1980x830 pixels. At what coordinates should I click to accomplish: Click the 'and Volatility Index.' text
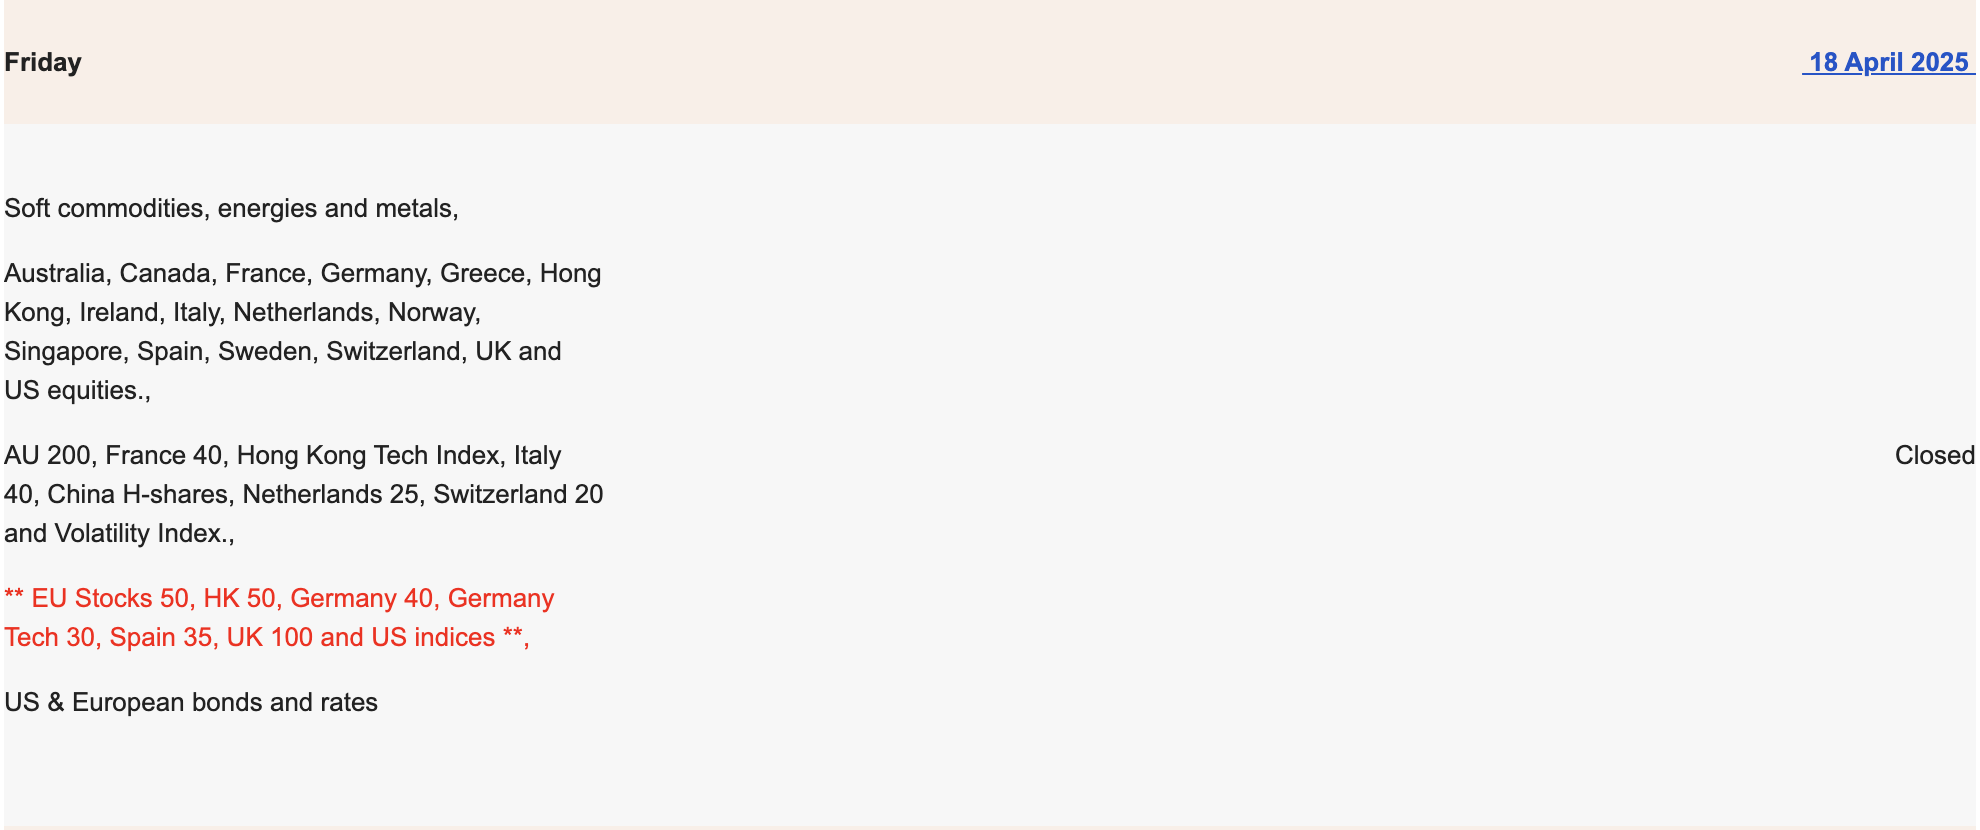pyautogui.click(x=117, y=533)
